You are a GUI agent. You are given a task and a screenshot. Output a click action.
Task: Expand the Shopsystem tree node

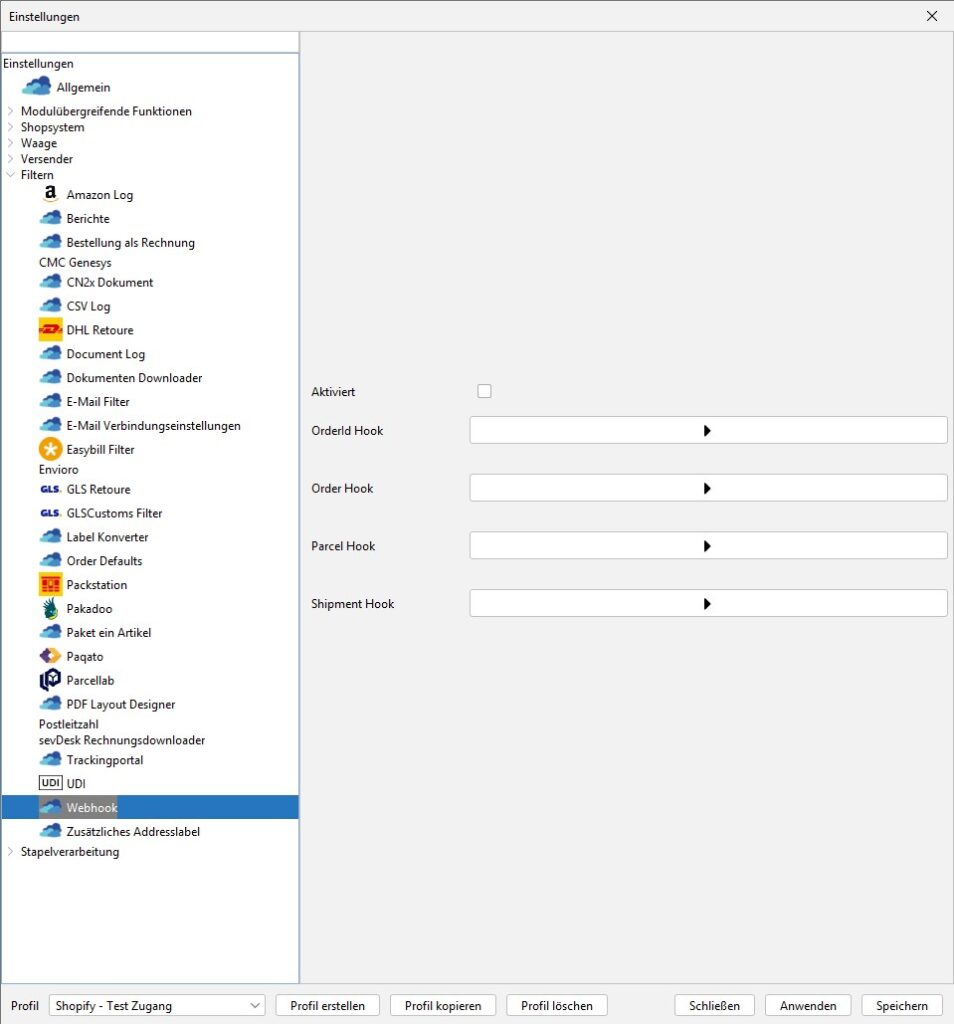click(10, 128)
